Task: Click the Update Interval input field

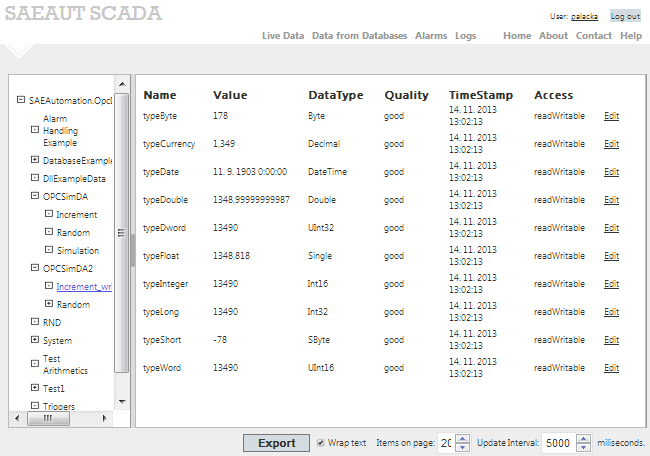Action: tap(559, 442)
